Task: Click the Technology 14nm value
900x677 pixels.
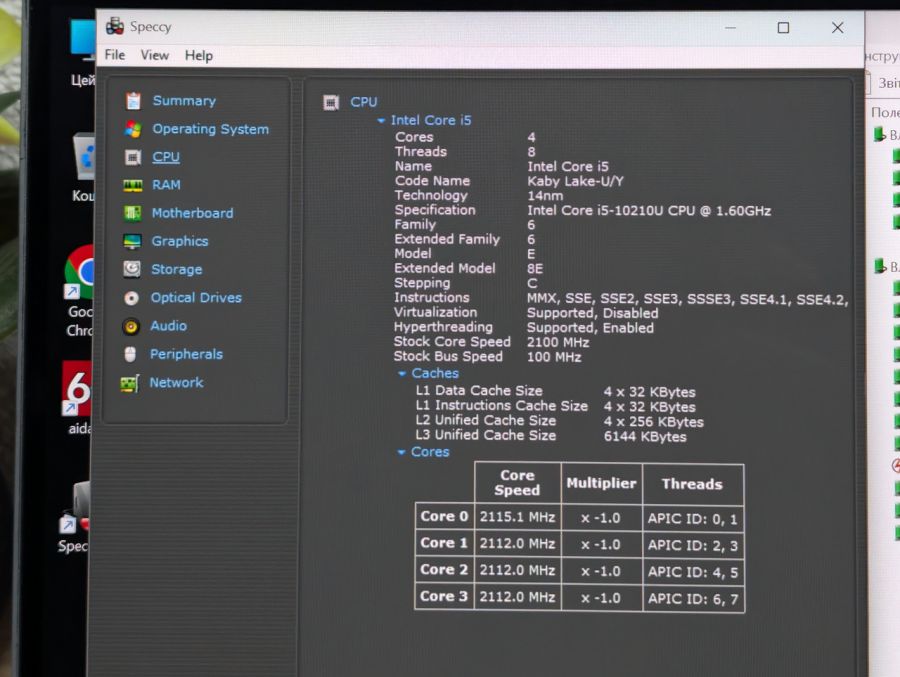Action: pyautogui.click(x=545, y=196)
